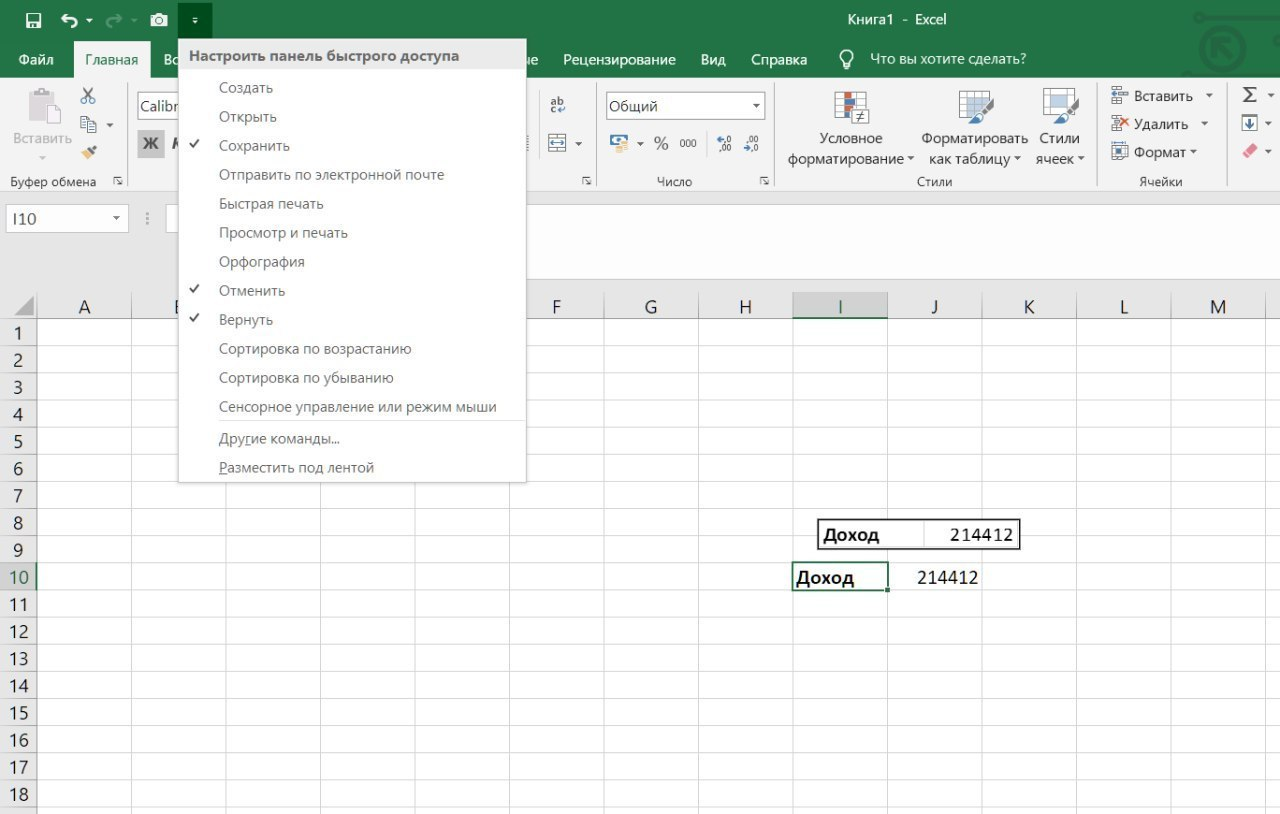Select Быстрая печать from the menu
1280x814 pixels.
271,204
